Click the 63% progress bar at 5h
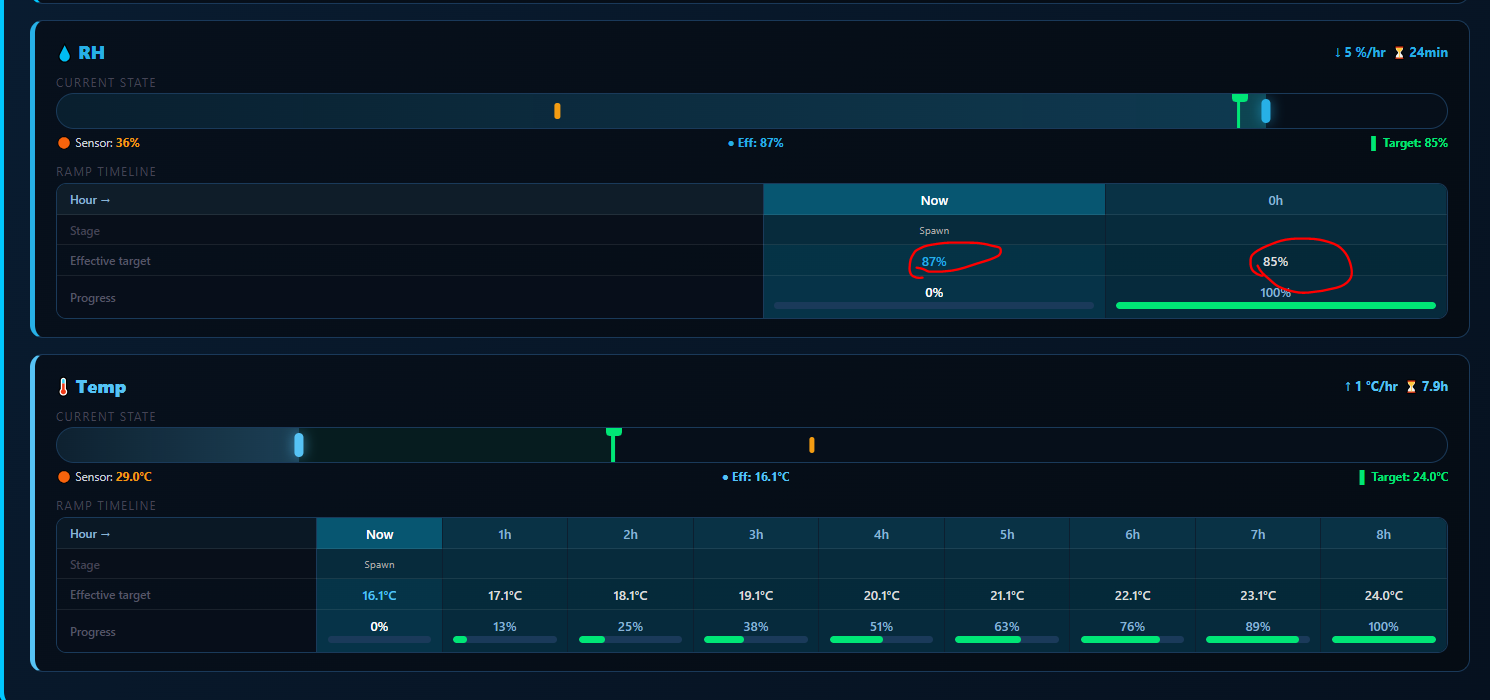This screenshot has height=700, width=1490. 1007,639
